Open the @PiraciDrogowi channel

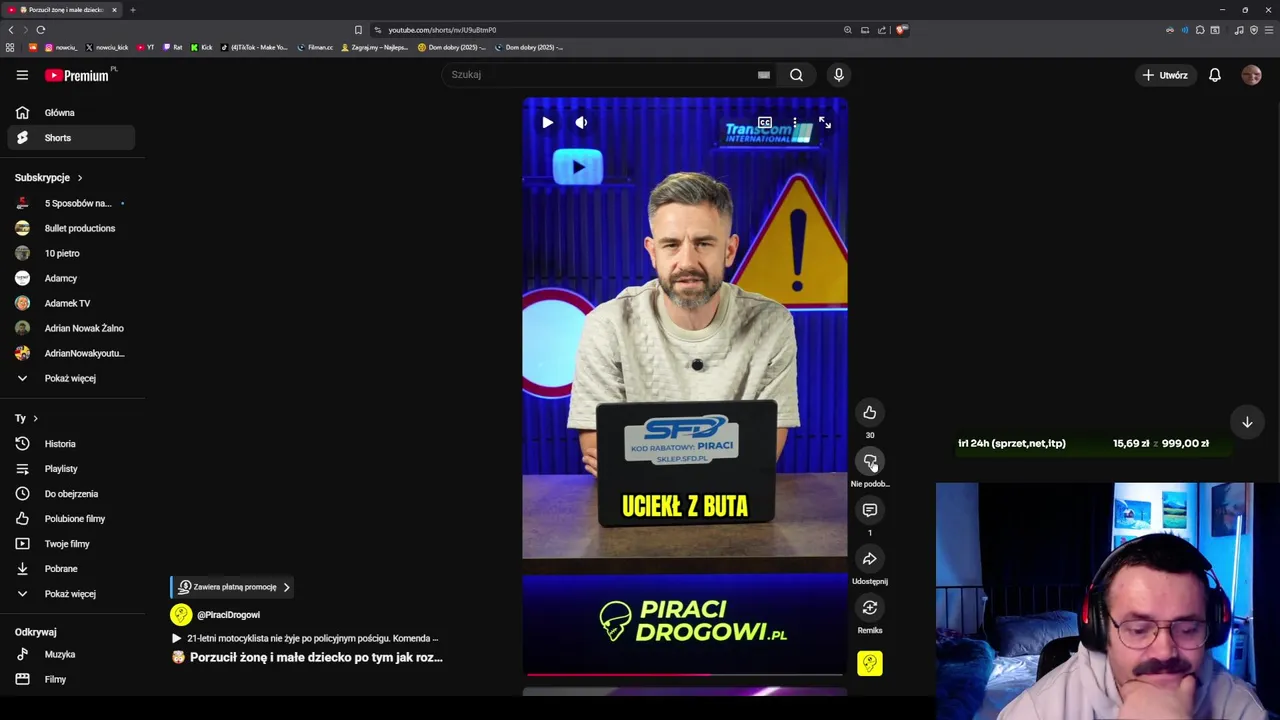point(228,615)
